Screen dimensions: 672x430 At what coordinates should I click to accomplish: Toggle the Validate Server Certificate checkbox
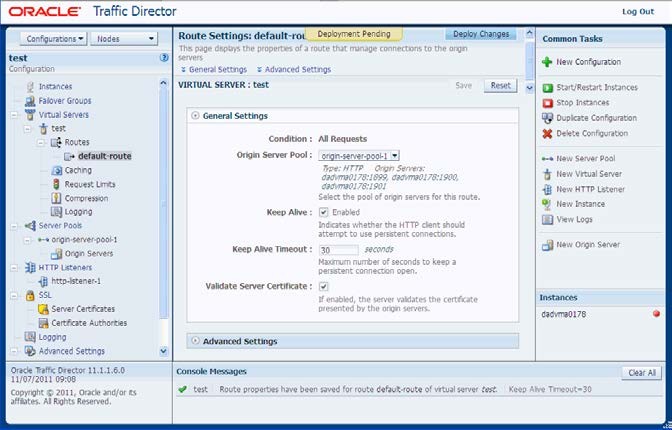coord(324,286)
